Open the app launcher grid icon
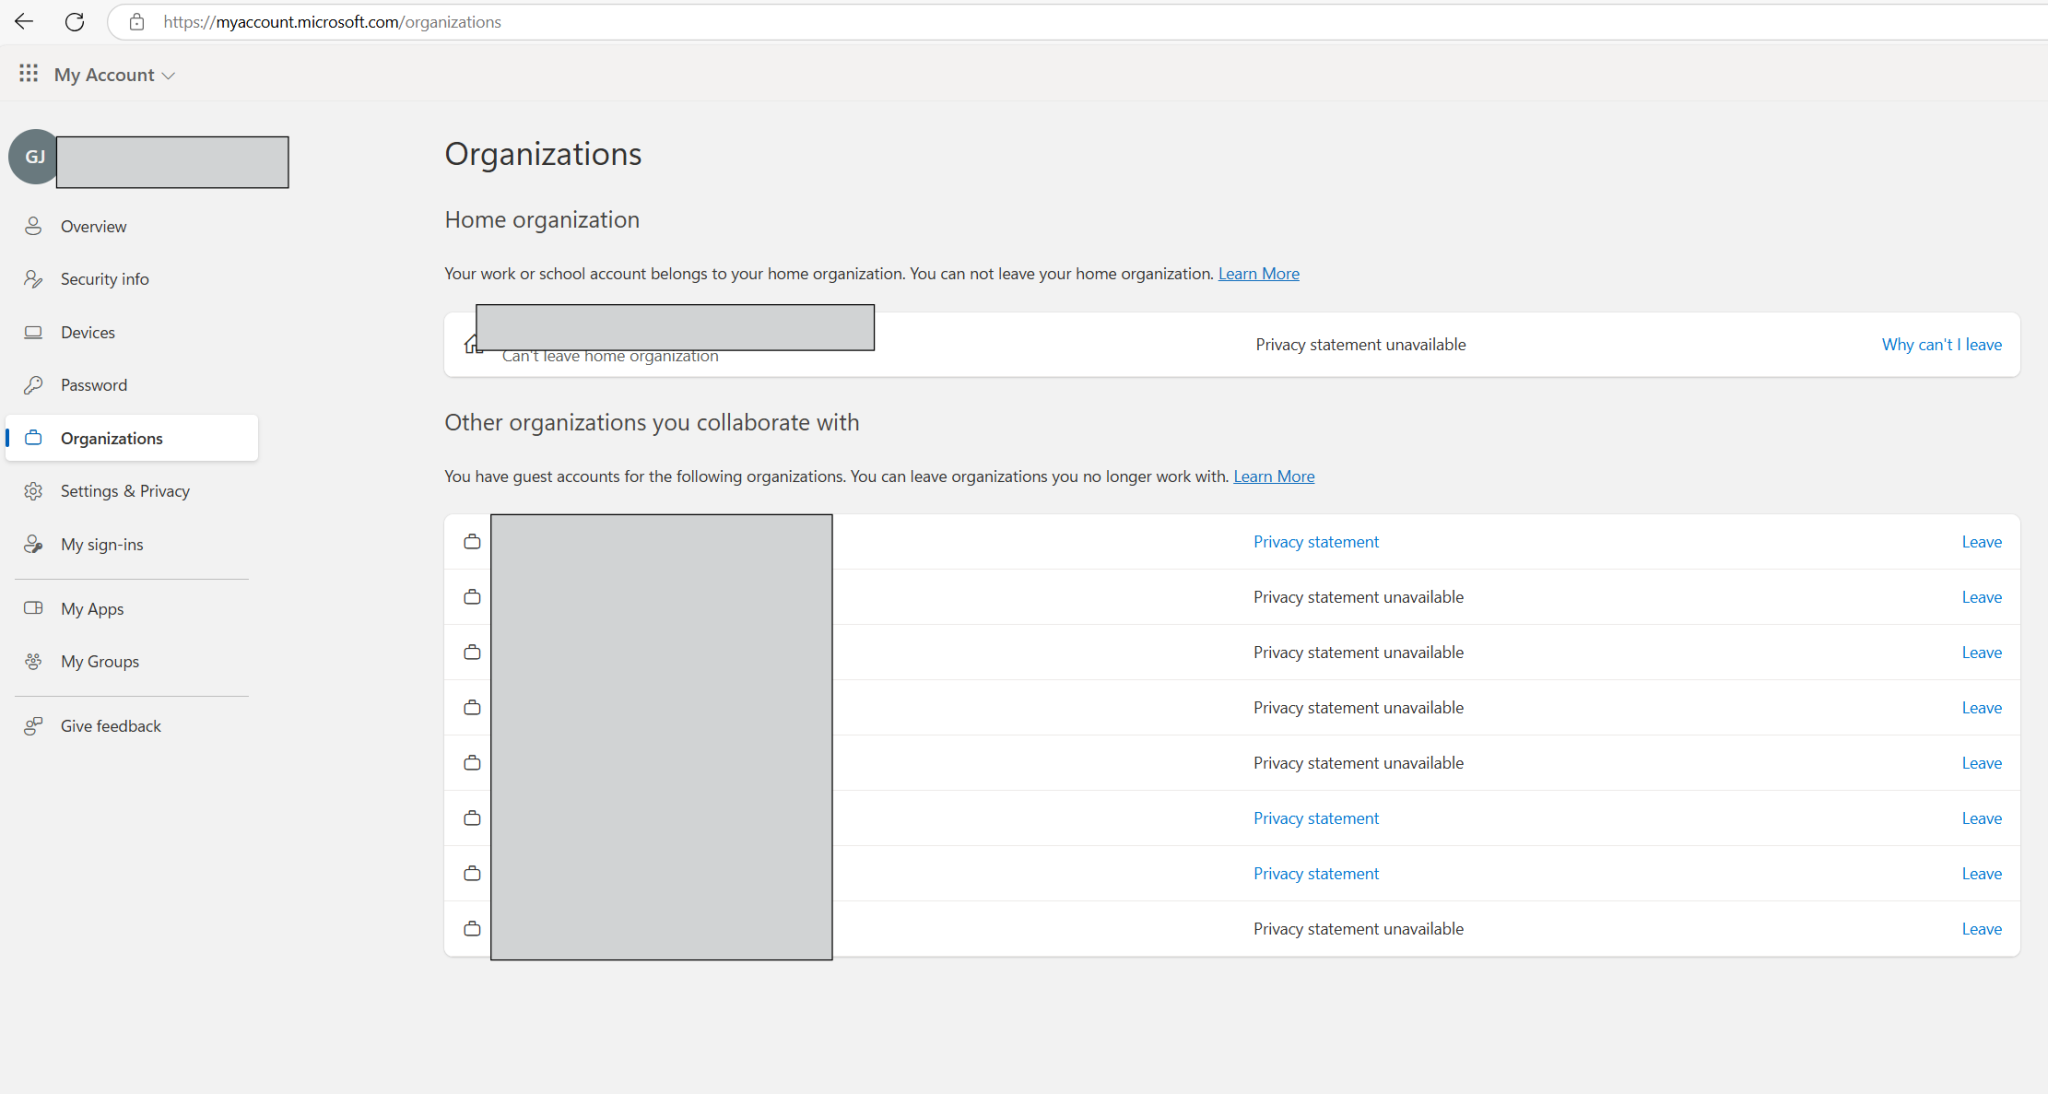This screenshot has height=1094, width=2048. coord(28,73)
